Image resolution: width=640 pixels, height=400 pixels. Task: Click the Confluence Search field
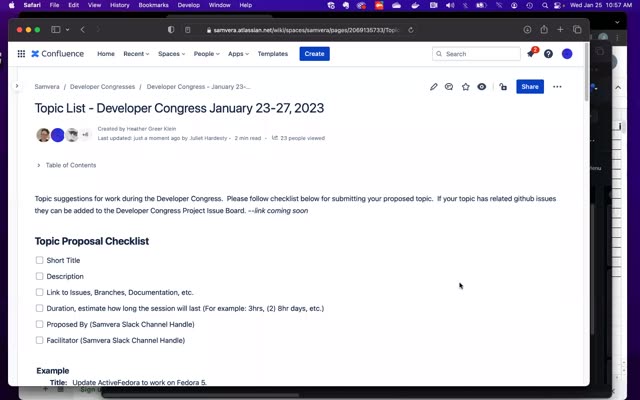[476, 54]
